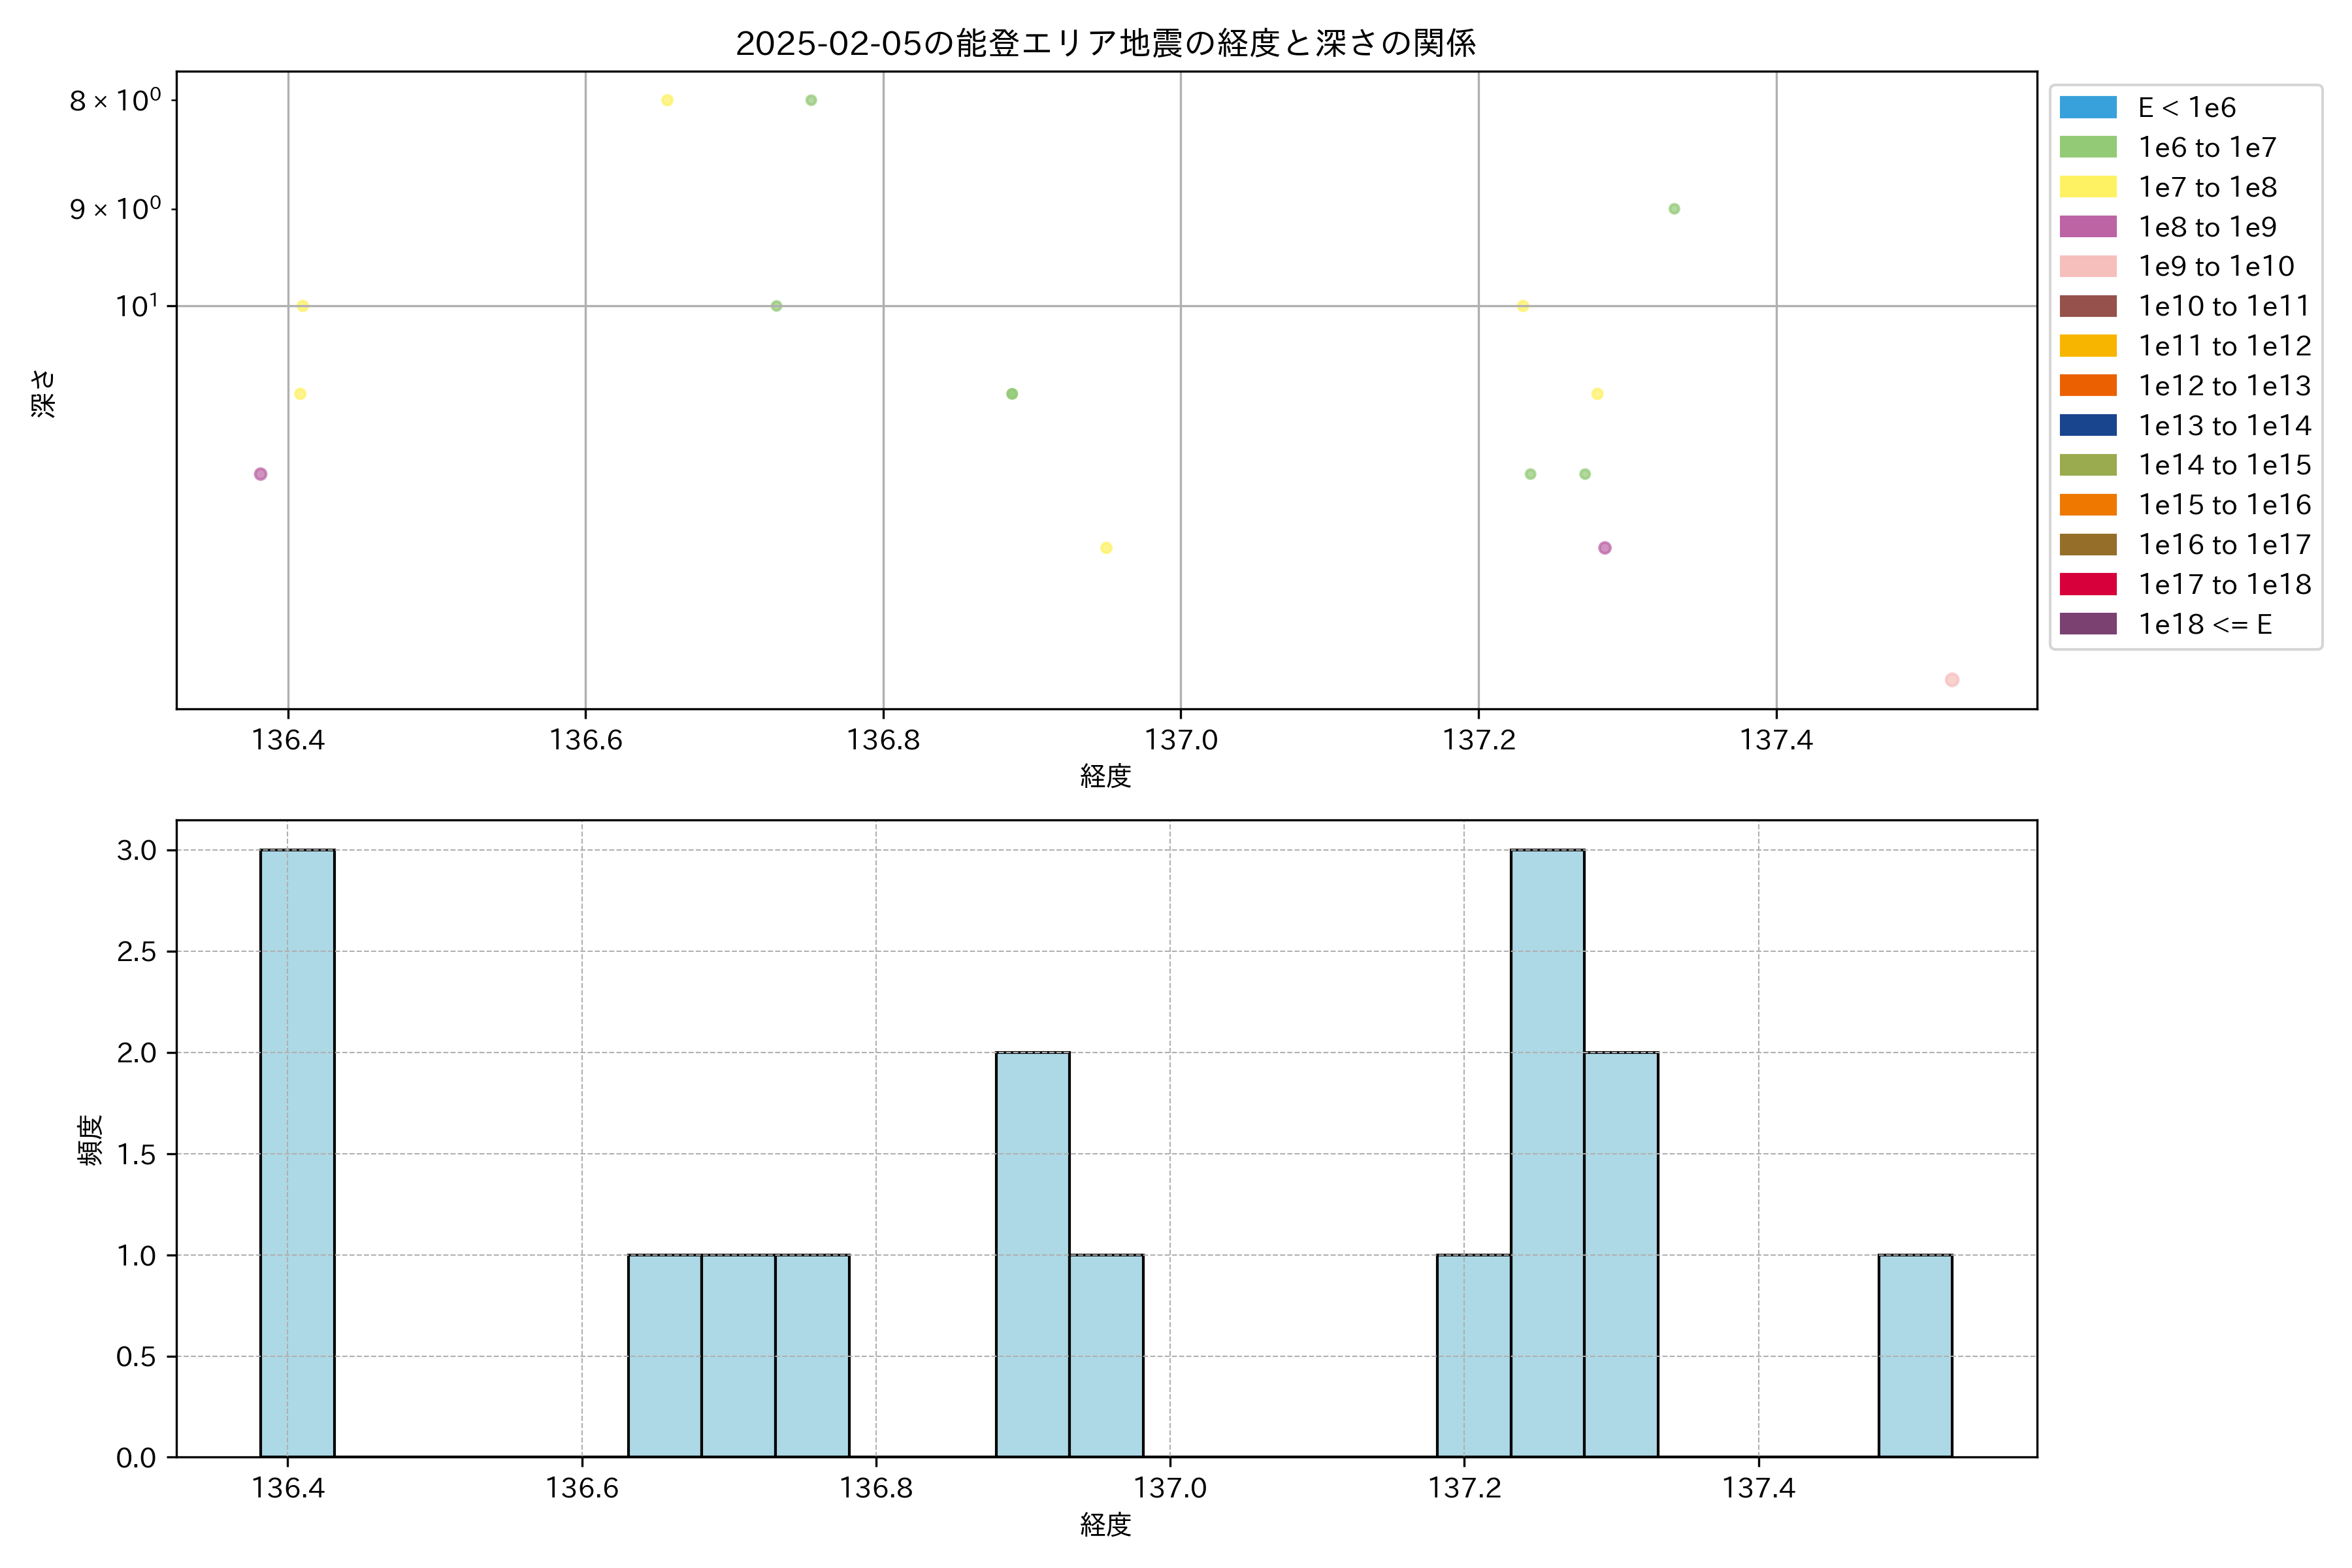Click the blue 'E < 1e6' legend swatch
The image size is (2352, 1568).
pyautogui.click(x=2088, y=107)
